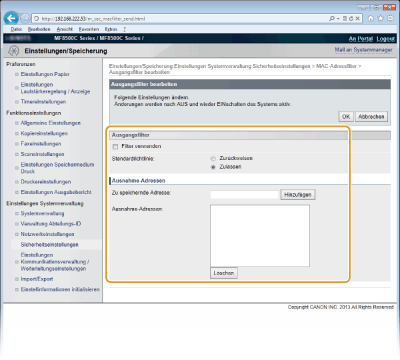Click the search magnifier in address bar
The image size is (400, 360).
pos(331,19)
